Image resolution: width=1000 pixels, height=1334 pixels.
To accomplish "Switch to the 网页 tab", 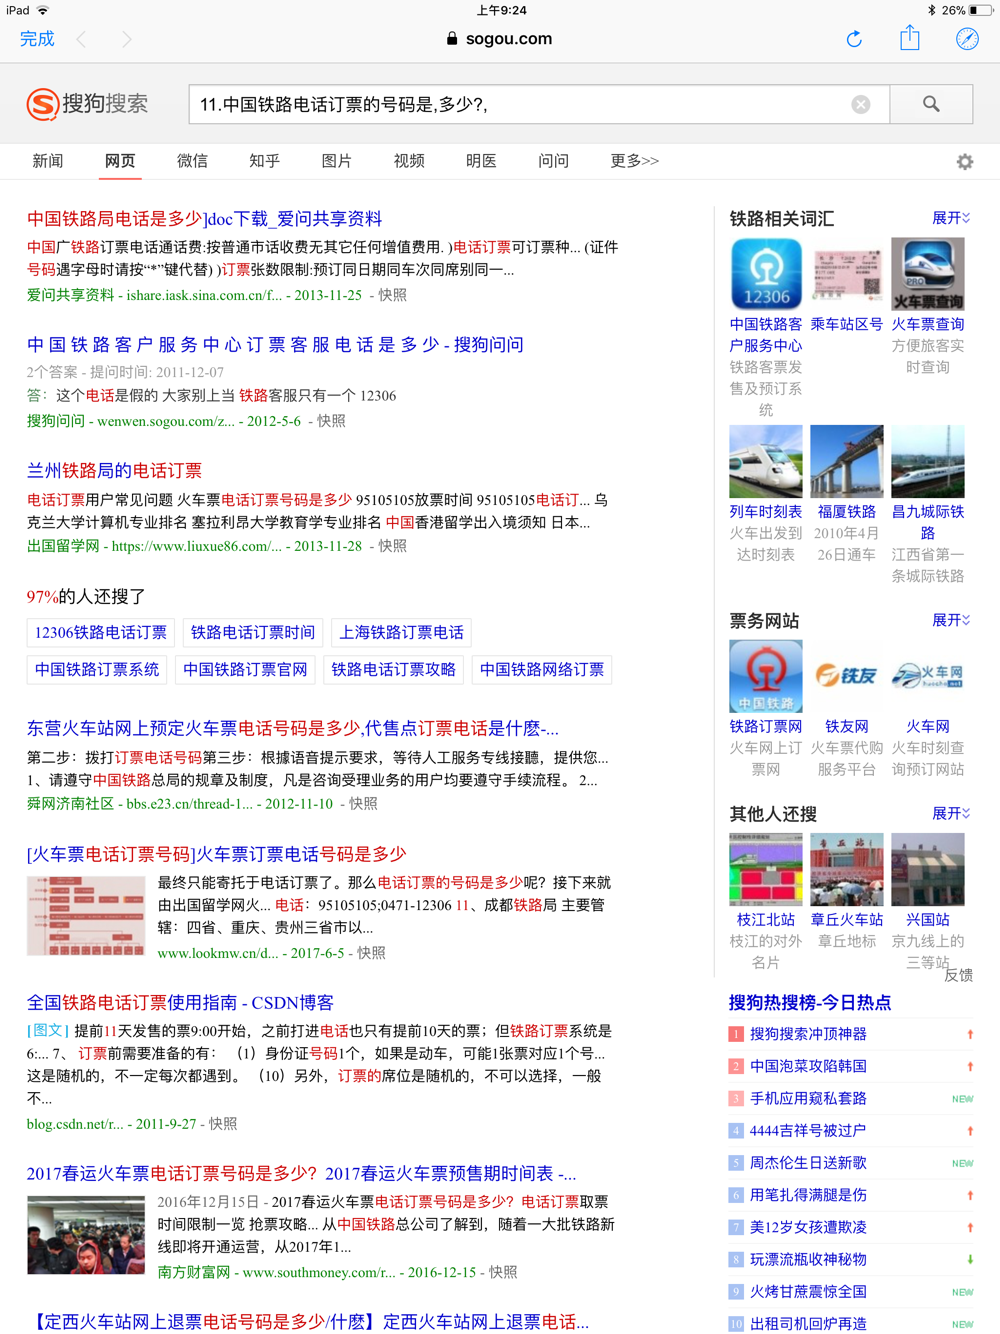I will [x=120, y=161].
